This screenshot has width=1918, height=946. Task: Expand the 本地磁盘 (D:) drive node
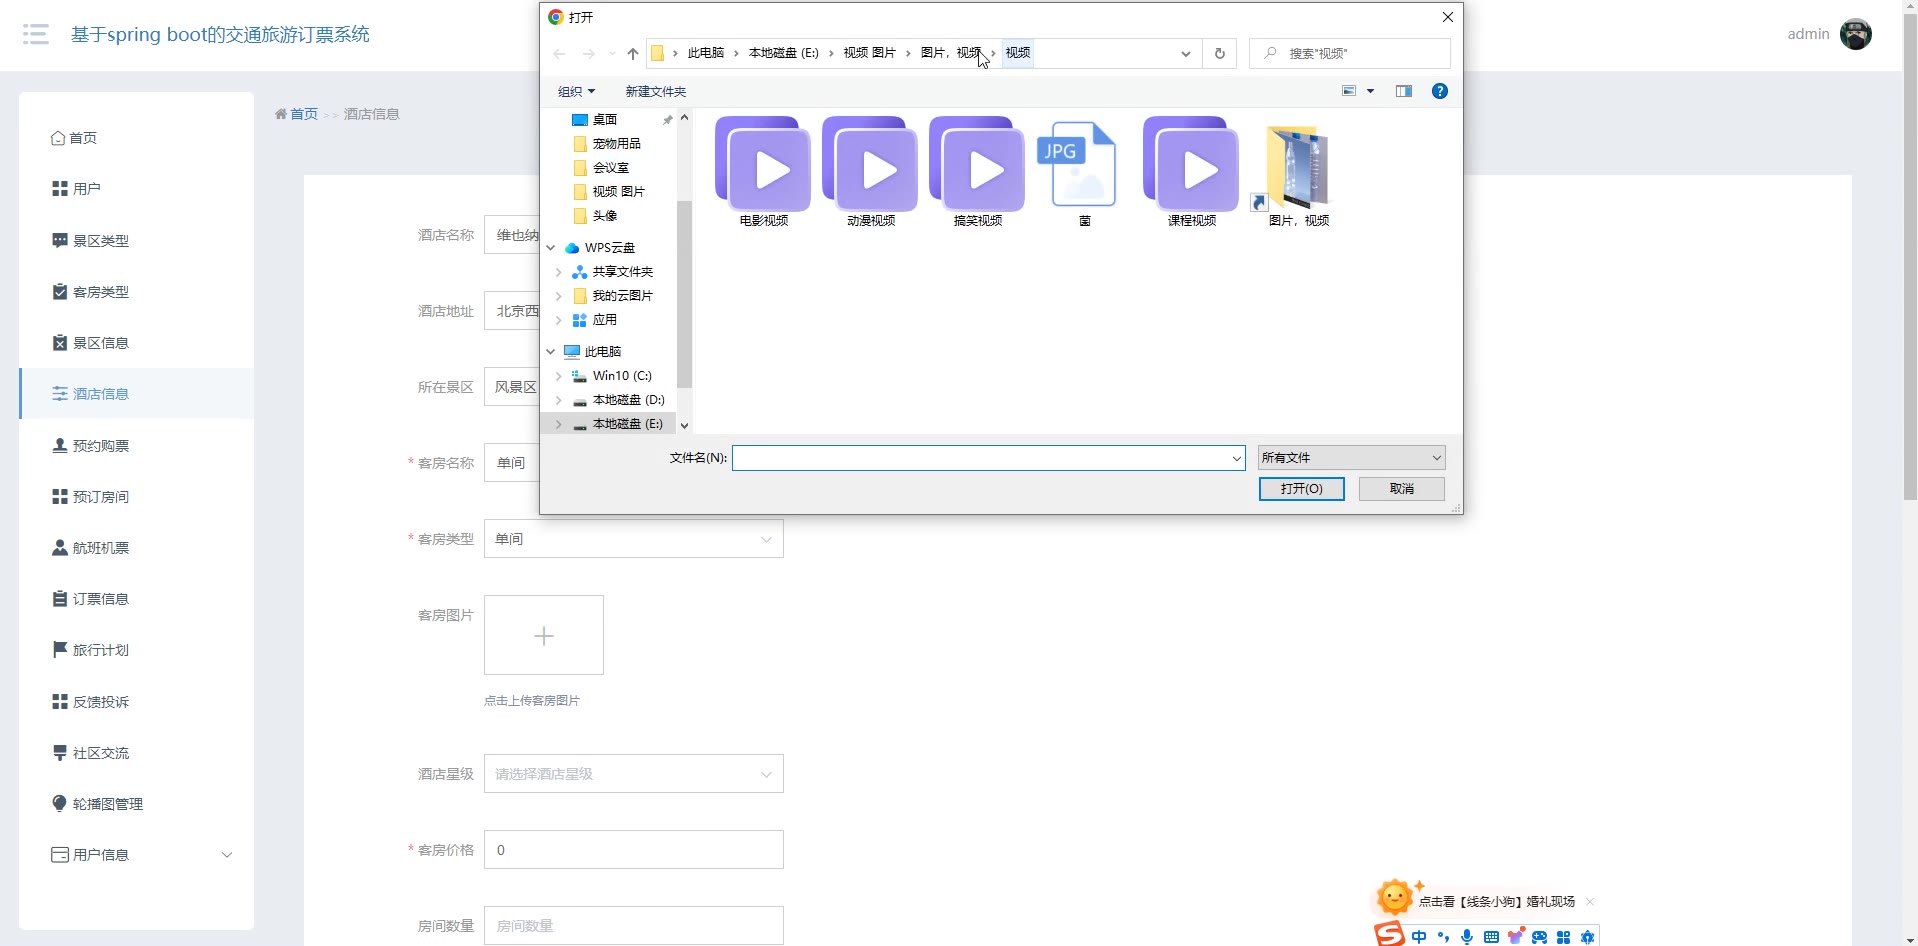coord(558,400)
